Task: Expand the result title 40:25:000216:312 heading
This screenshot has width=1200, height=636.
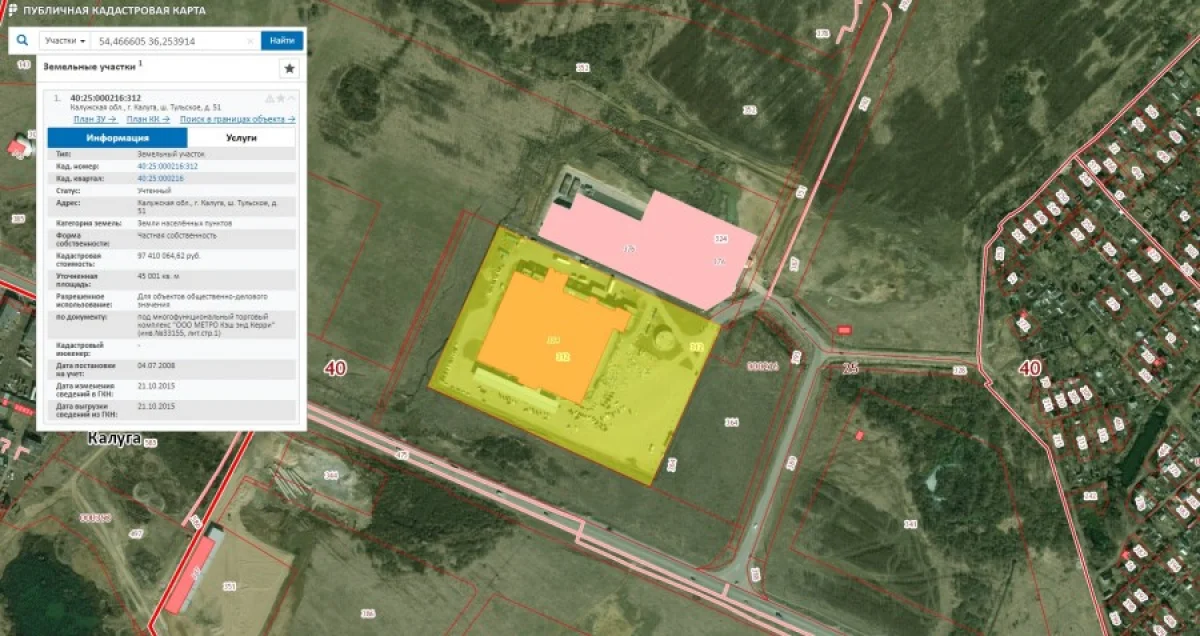Action: tap(105, 97)
